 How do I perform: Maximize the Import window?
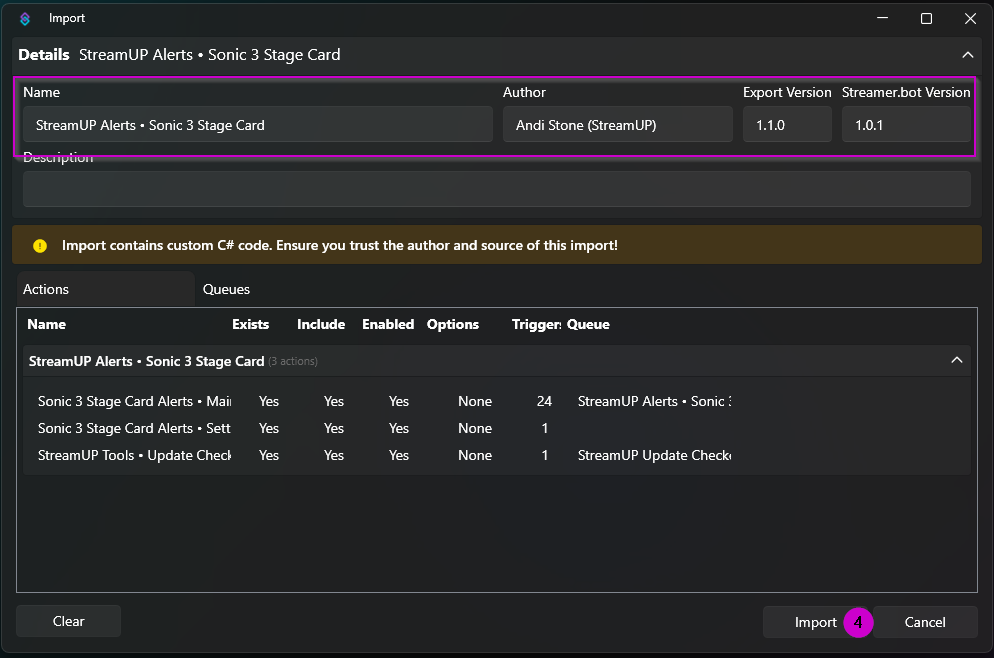[x=926, y=18]
